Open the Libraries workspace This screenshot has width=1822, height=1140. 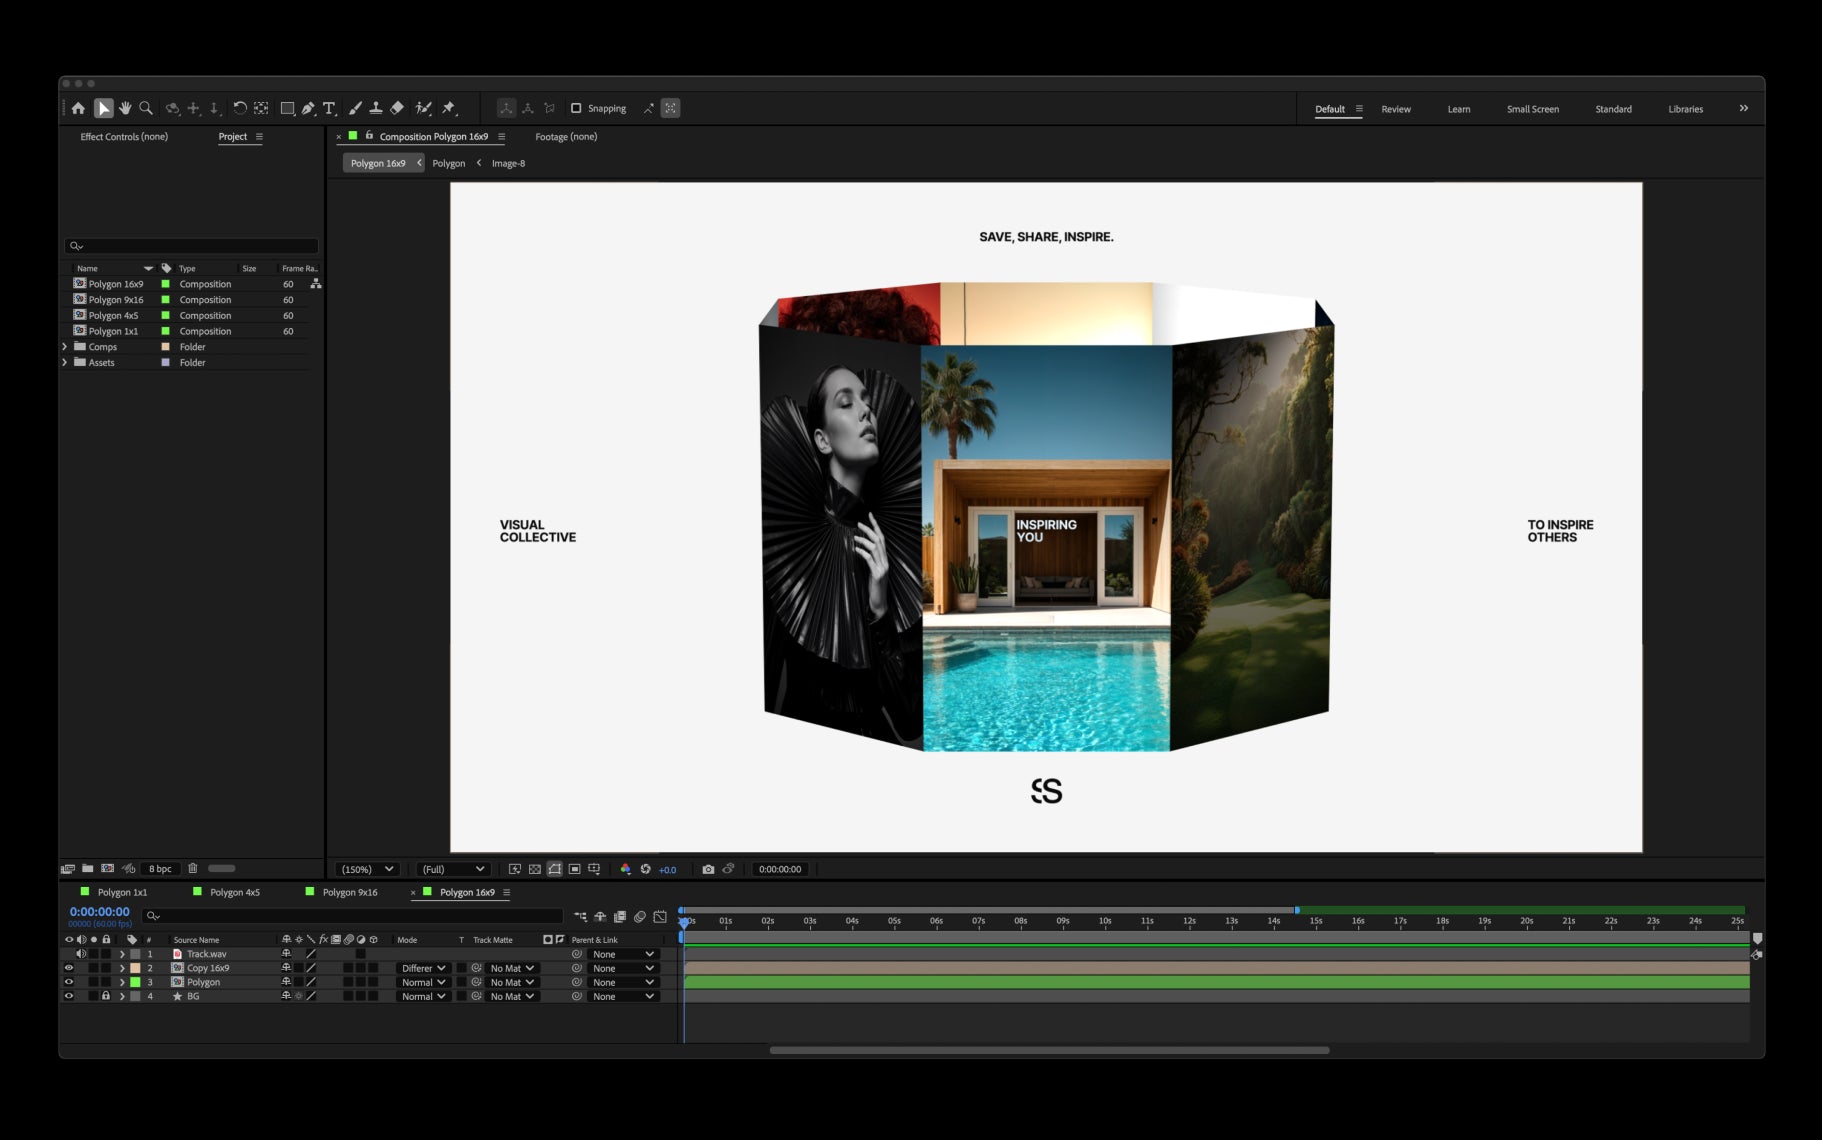pyautogui.click(x=1685, y=109)
